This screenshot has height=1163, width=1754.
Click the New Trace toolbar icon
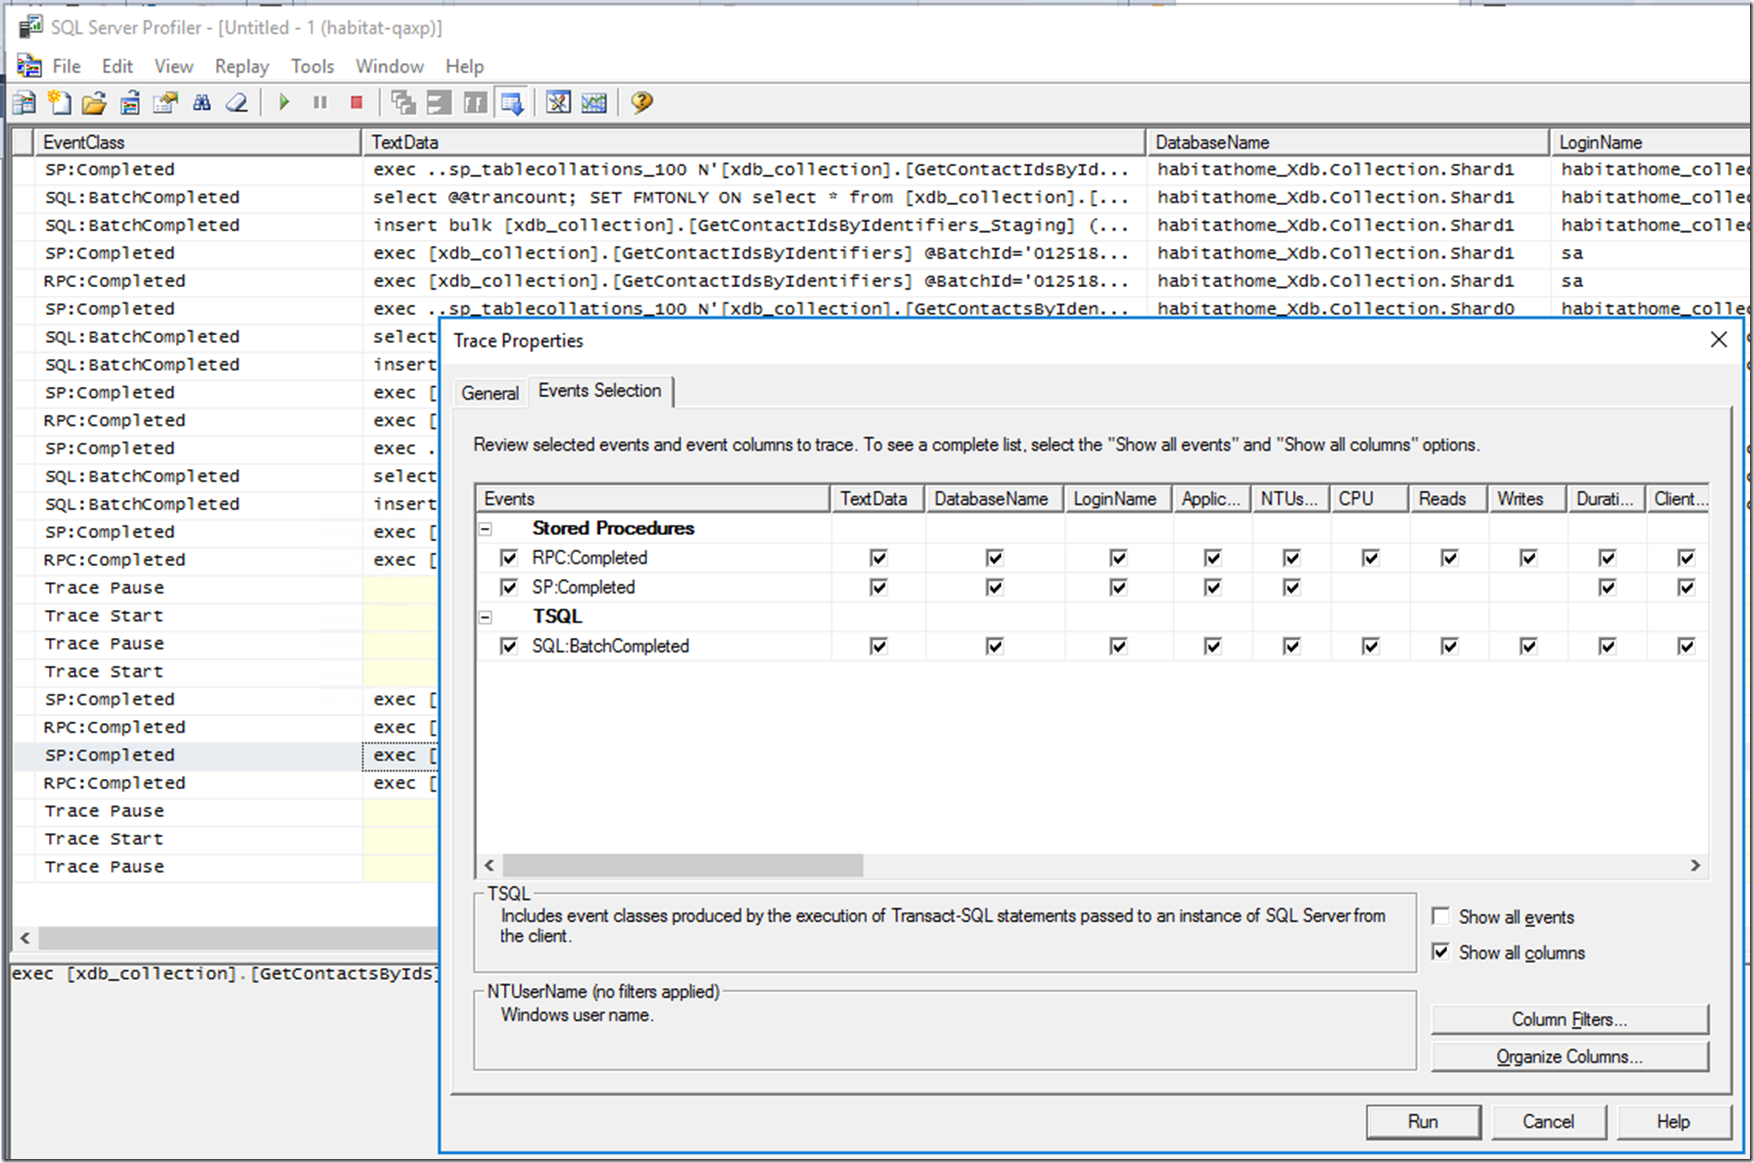tap(25, 103)
